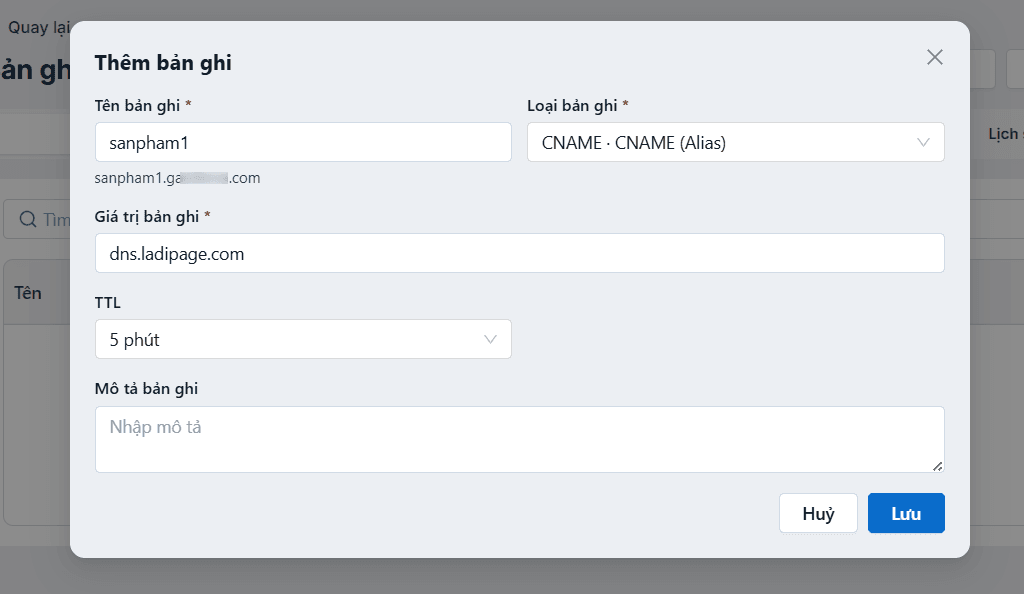Click the Tìm search box in background

click(37, 219)
